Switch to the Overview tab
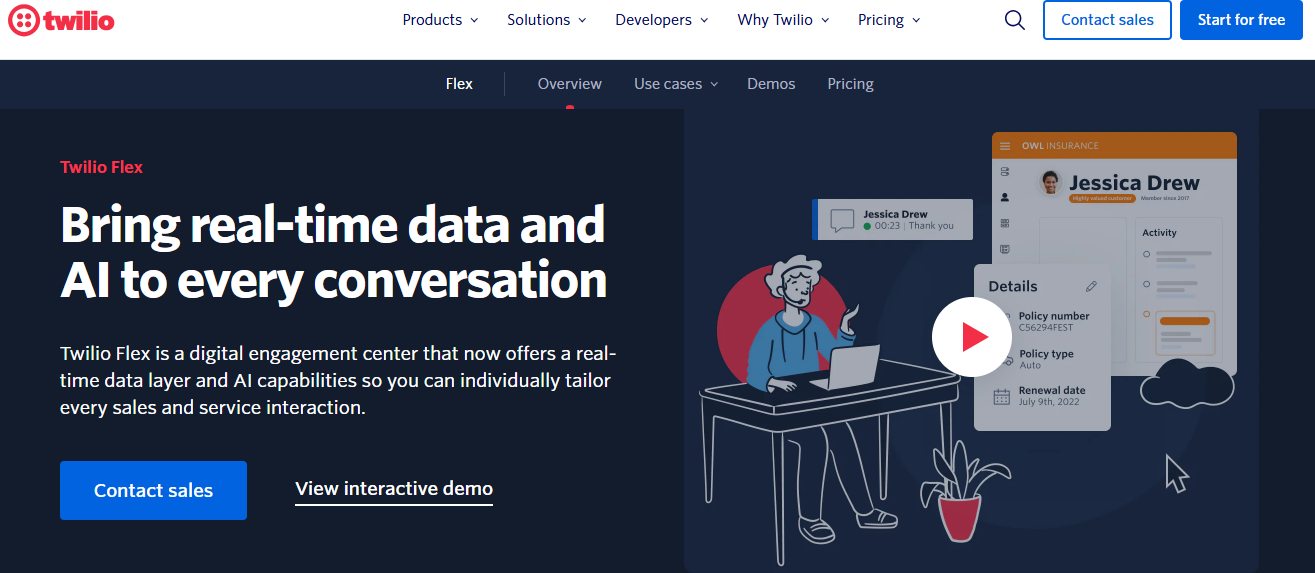 pos(569,84)
